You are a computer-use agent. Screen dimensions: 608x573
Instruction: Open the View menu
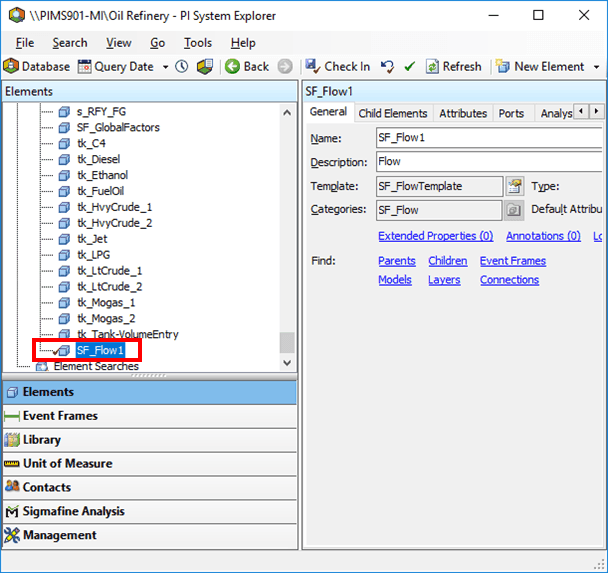click(x=119, y=43)
